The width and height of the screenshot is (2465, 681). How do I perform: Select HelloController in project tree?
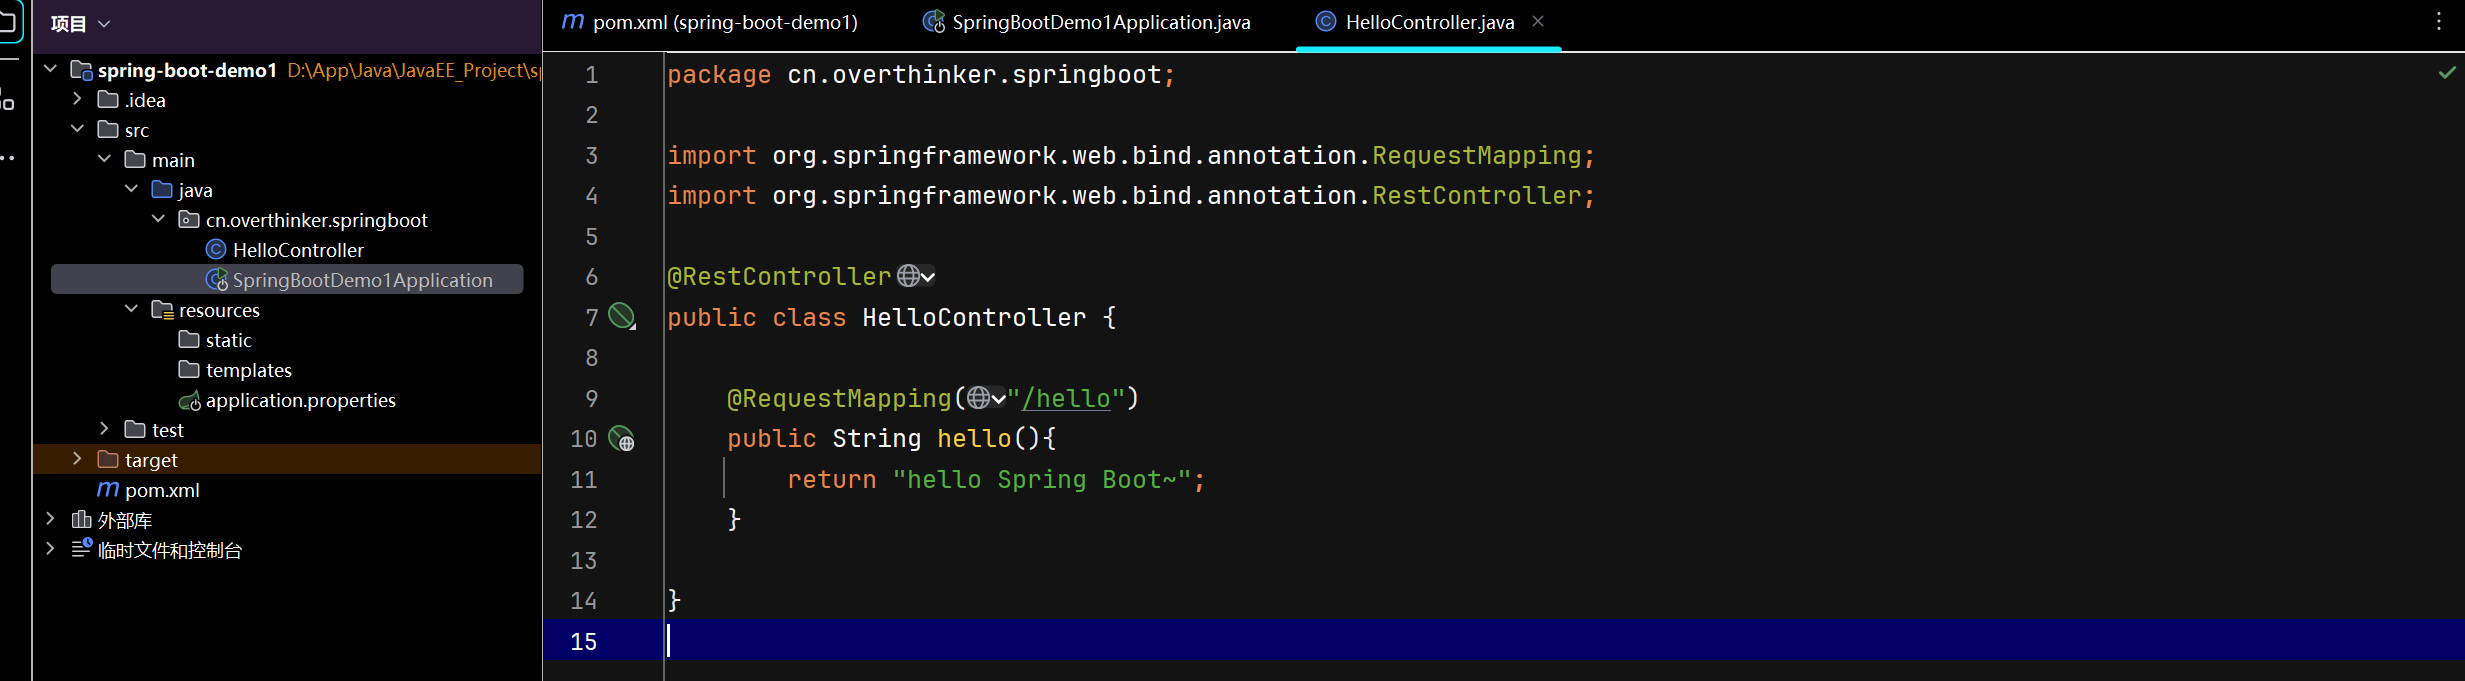pyautogui.click(x=298, y=250)
